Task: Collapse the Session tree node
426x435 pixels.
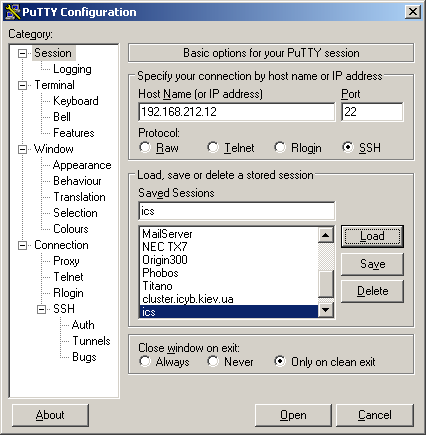Action: (x=22, y=53)
